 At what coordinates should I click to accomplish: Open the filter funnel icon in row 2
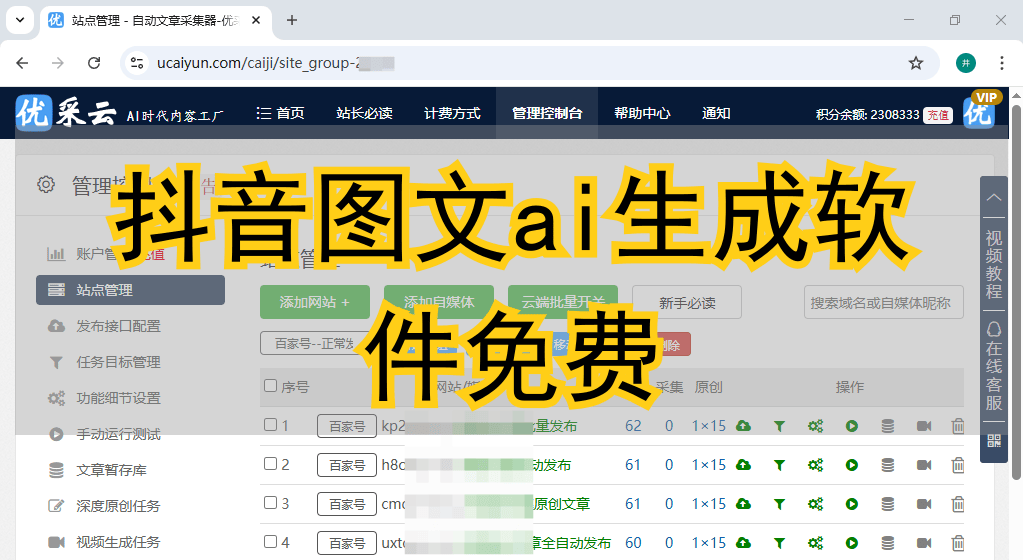[779, 465]
